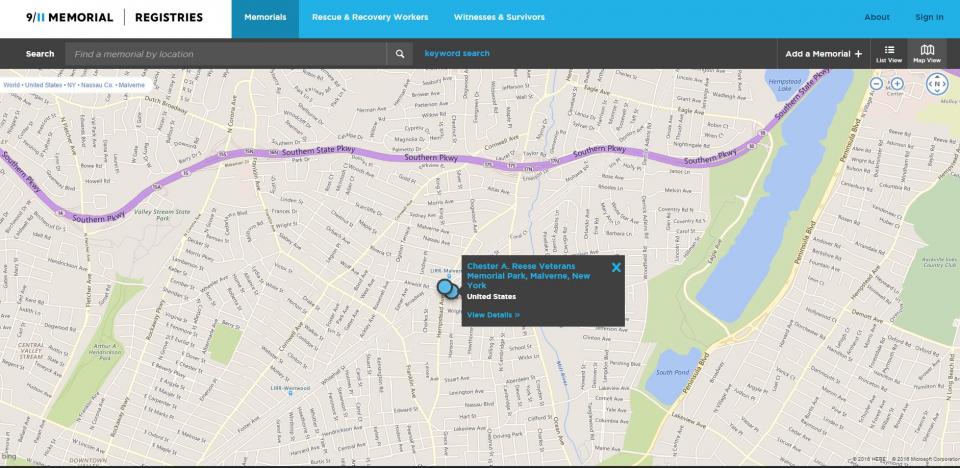Click Valley Stream State Park label

coord(163,214)
